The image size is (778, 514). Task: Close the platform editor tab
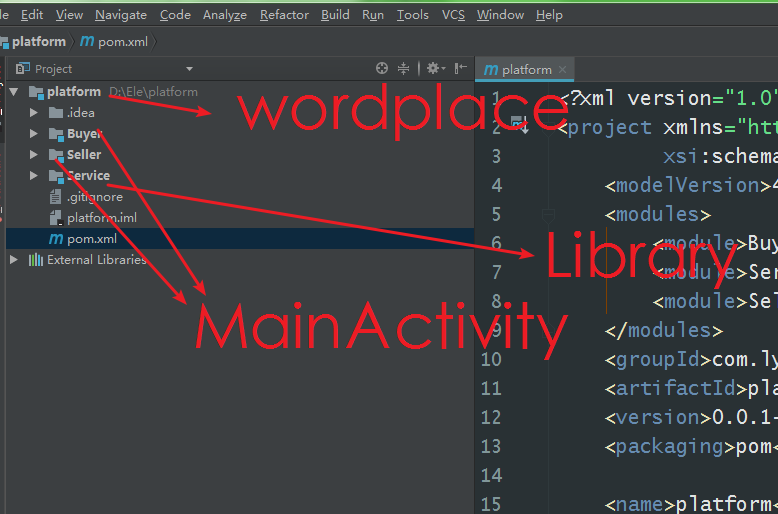click(x=562, y=69)
